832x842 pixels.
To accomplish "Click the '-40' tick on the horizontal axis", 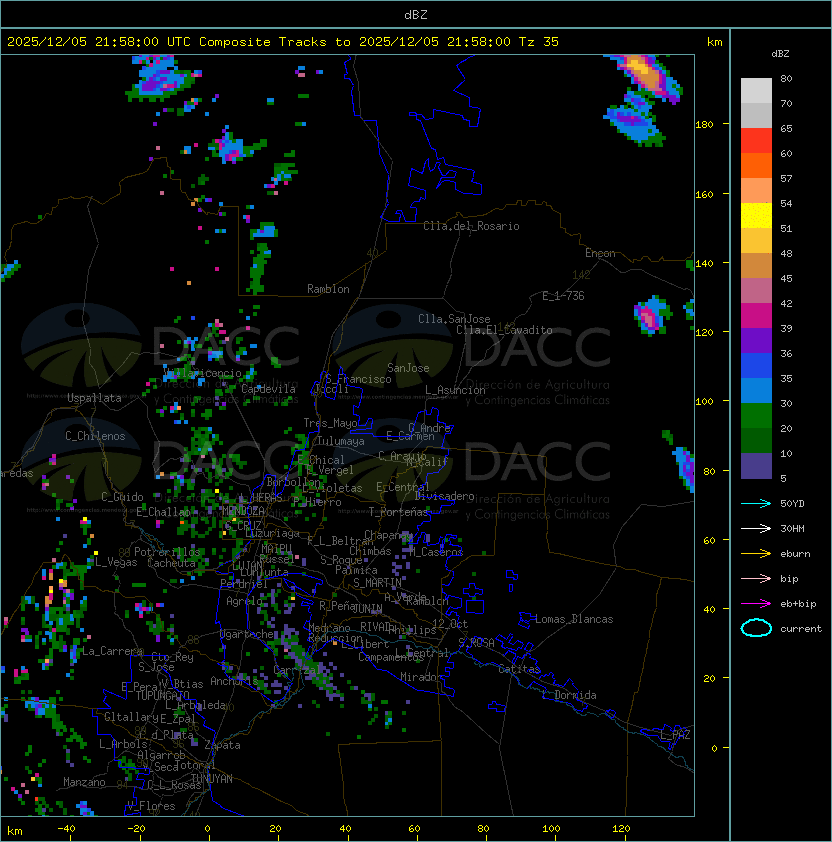I will tap(66, 829).
